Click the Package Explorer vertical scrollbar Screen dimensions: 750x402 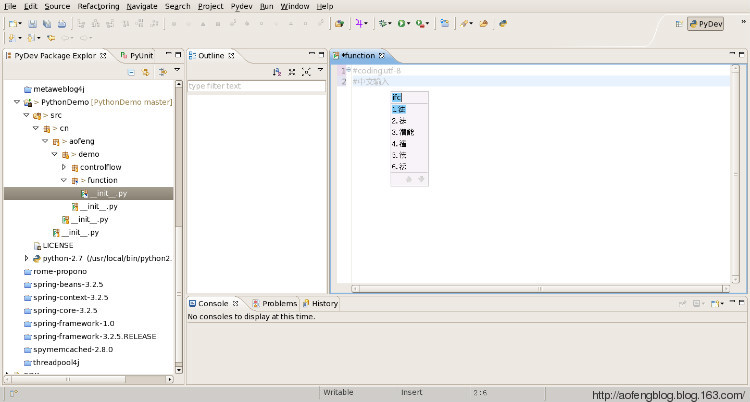179,227
